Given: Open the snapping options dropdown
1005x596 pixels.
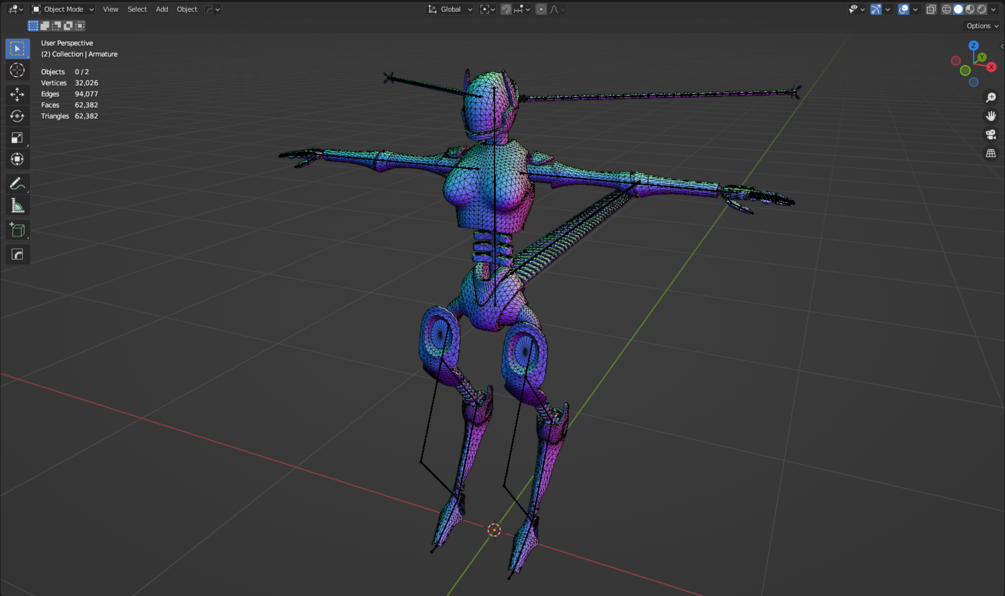Looking at the screenshot, I should click(522, 9).
